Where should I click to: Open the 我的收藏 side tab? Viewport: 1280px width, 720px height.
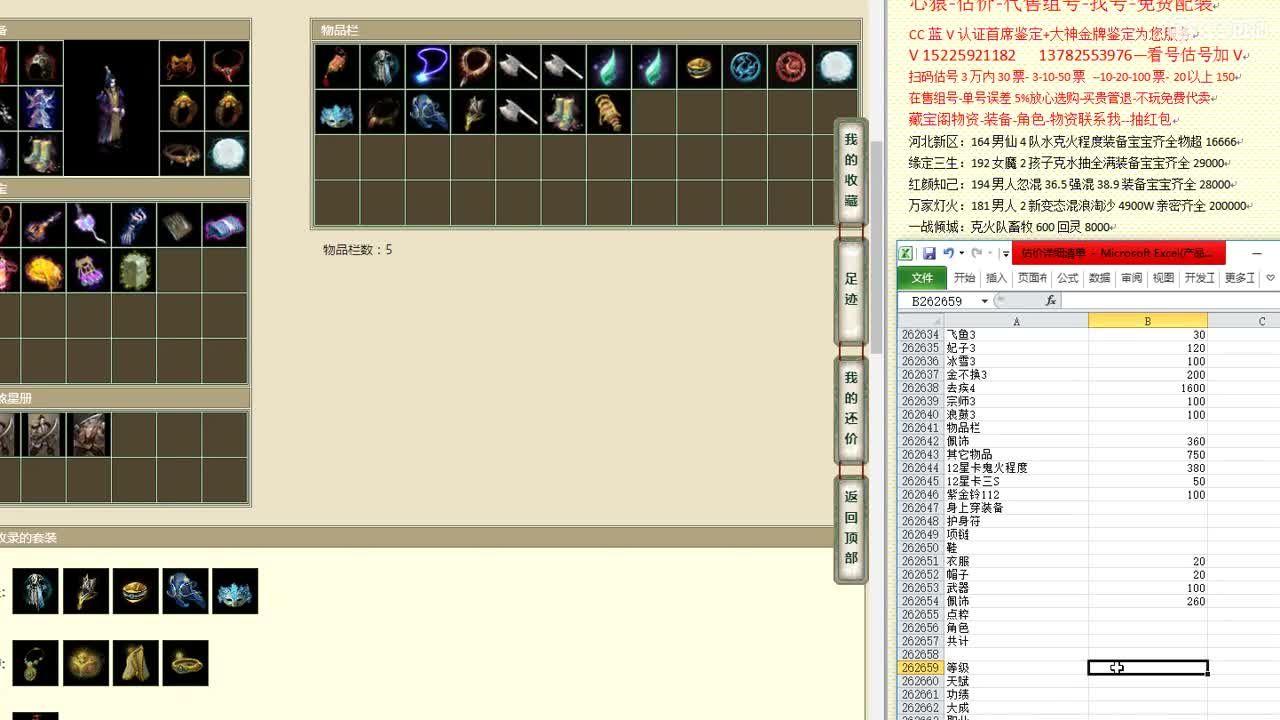click(851, 170)
